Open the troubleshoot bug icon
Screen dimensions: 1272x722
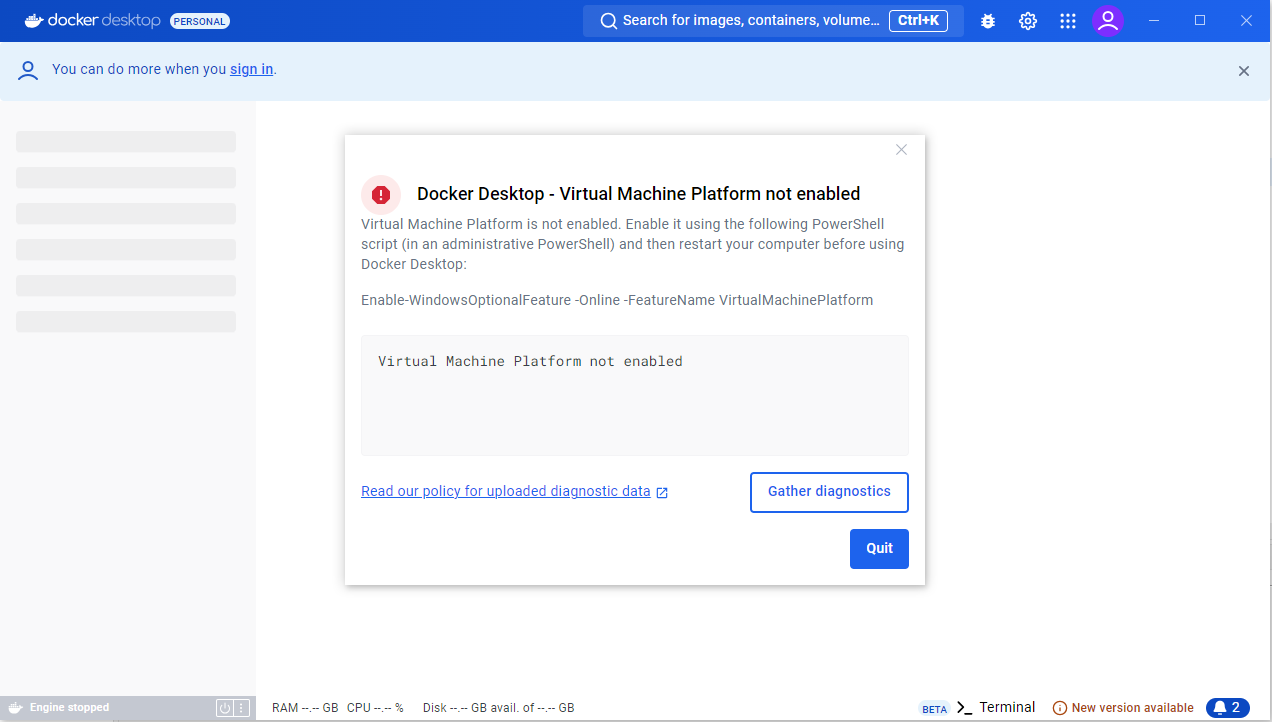click(x=988, y=21)
